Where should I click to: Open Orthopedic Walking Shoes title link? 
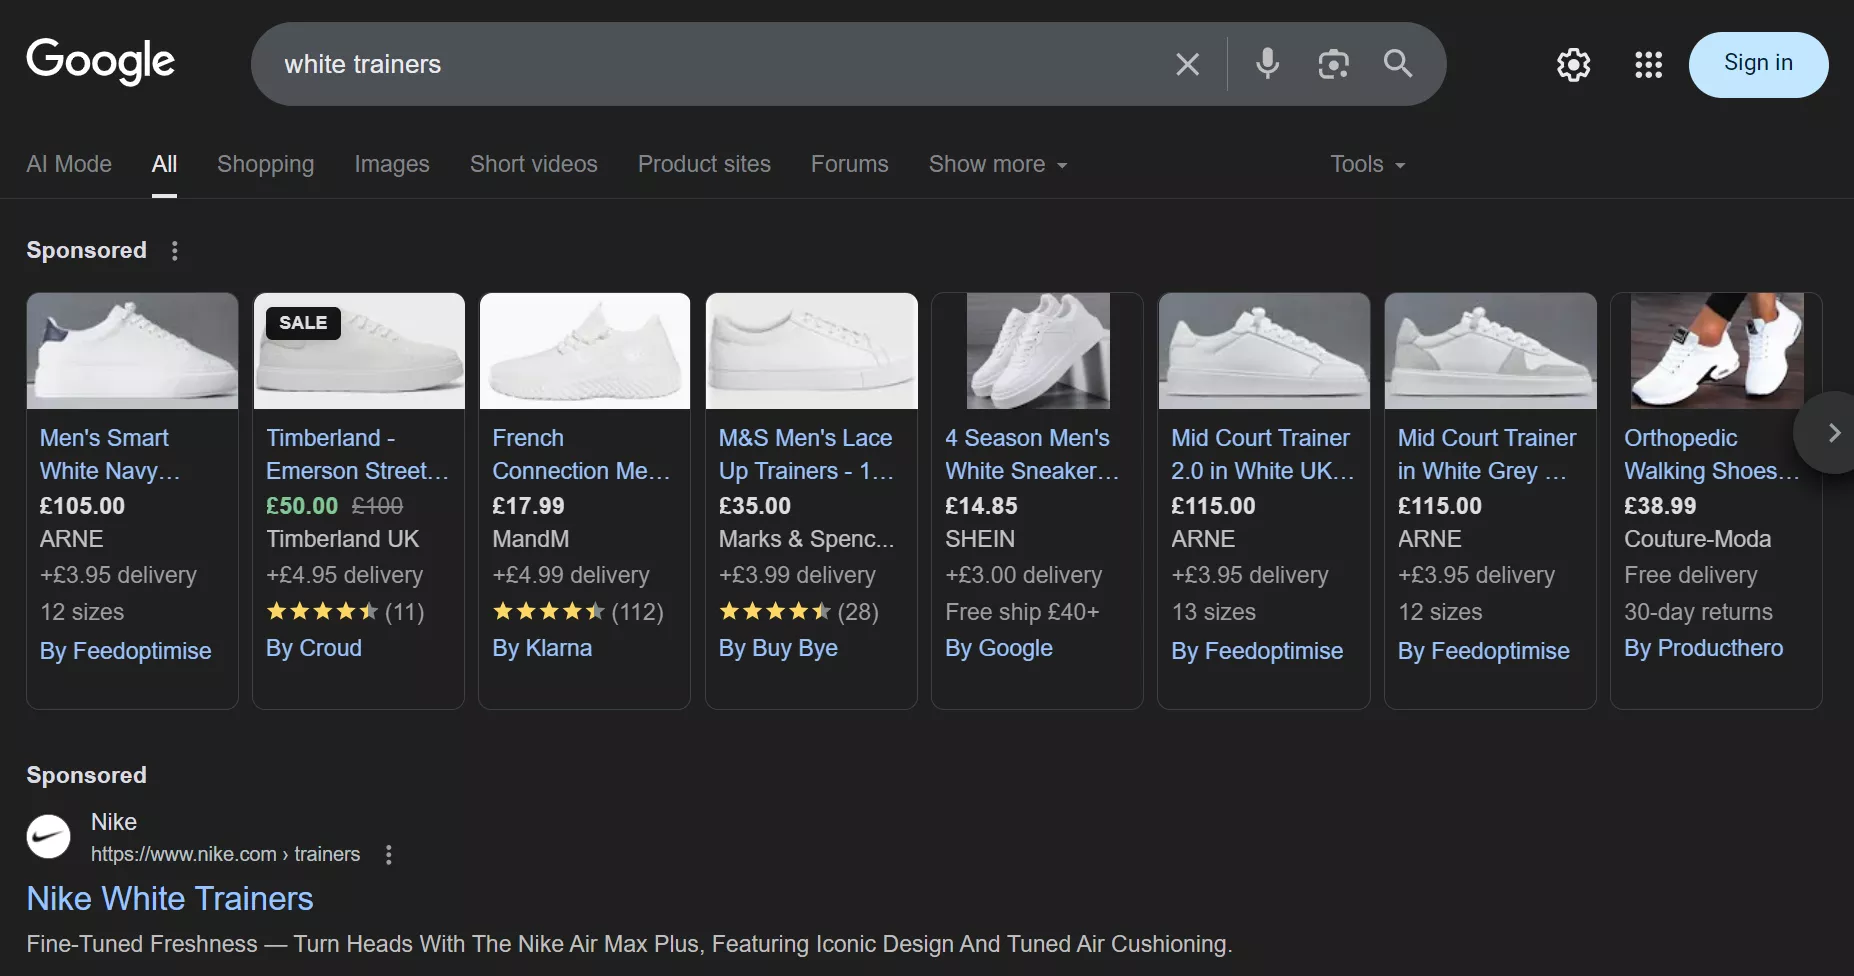1711,454
